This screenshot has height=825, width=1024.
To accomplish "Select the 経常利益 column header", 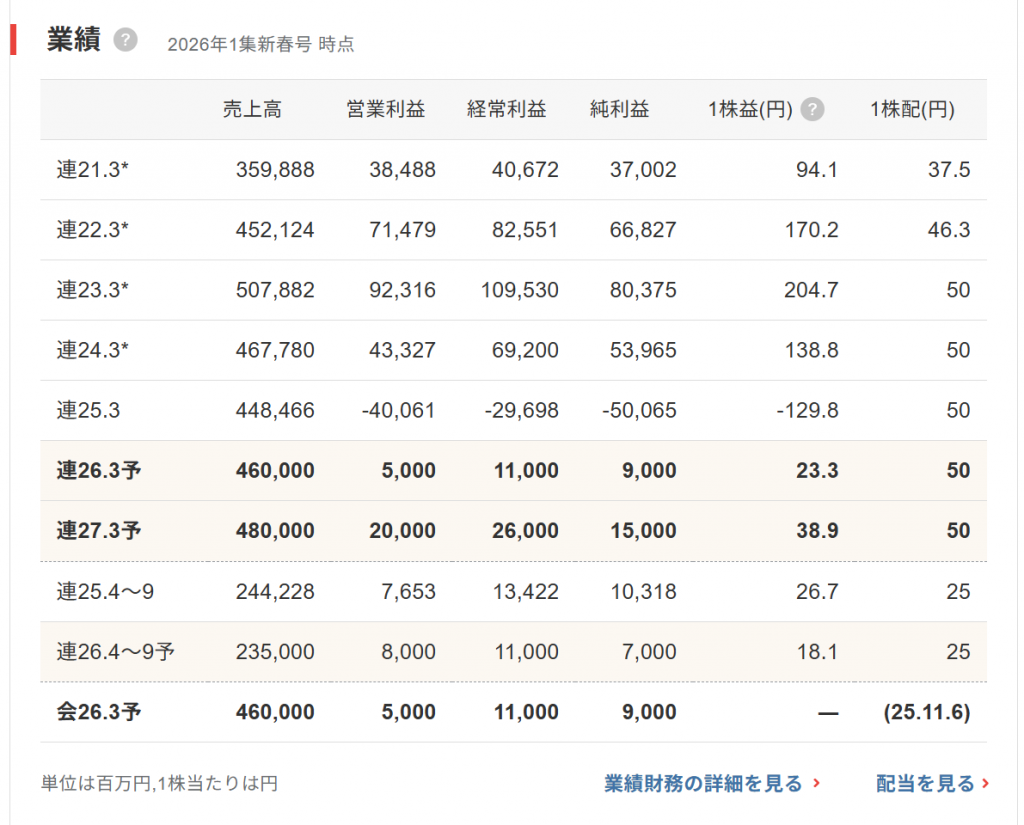I will coord(507,110).
